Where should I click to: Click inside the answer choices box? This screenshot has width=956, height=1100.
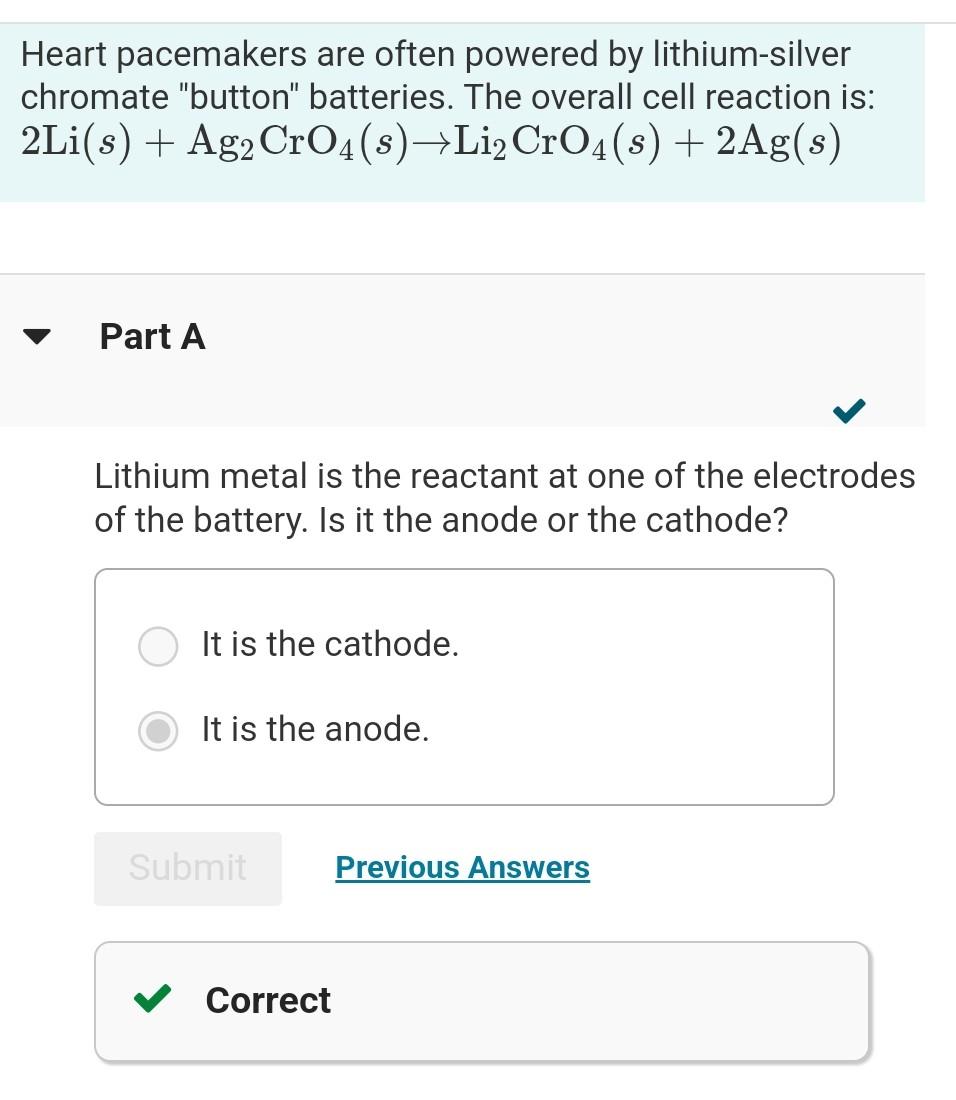click(464, 687)
